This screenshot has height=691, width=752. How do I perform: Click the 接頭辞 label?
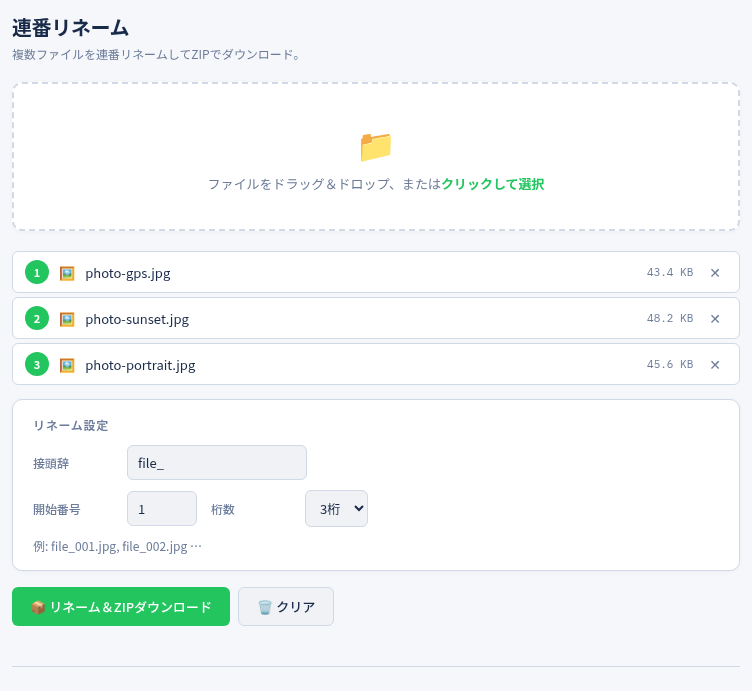click(51, 464)
